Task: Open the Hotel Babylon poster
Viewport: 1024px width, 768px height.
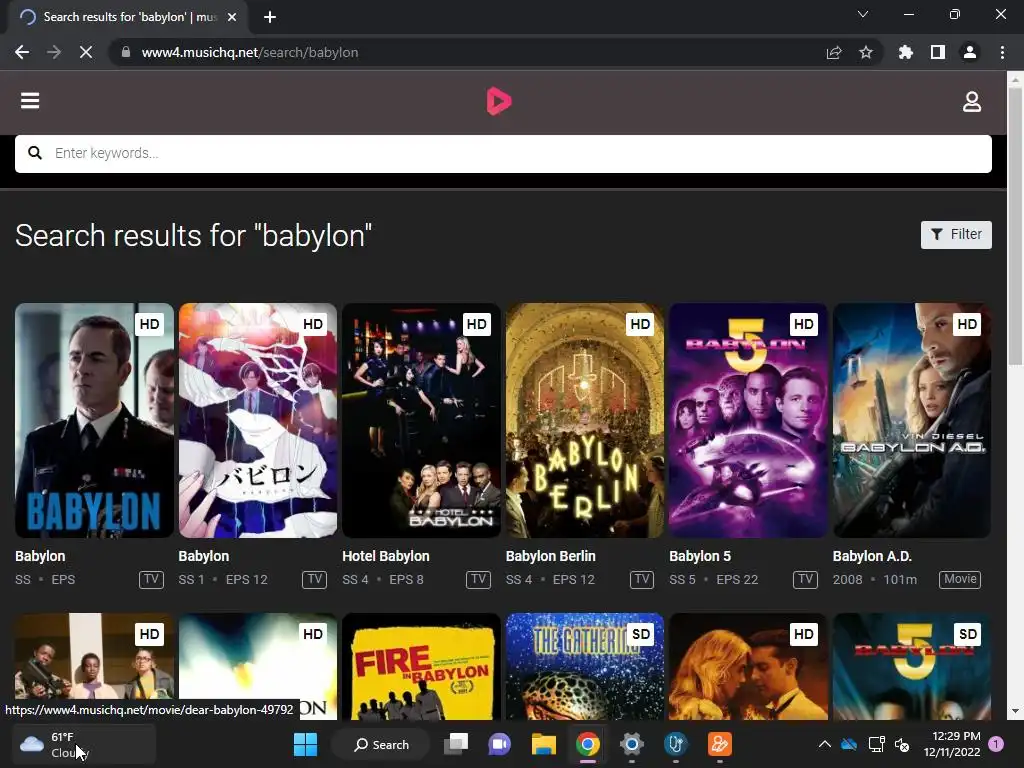Action: 421,420
